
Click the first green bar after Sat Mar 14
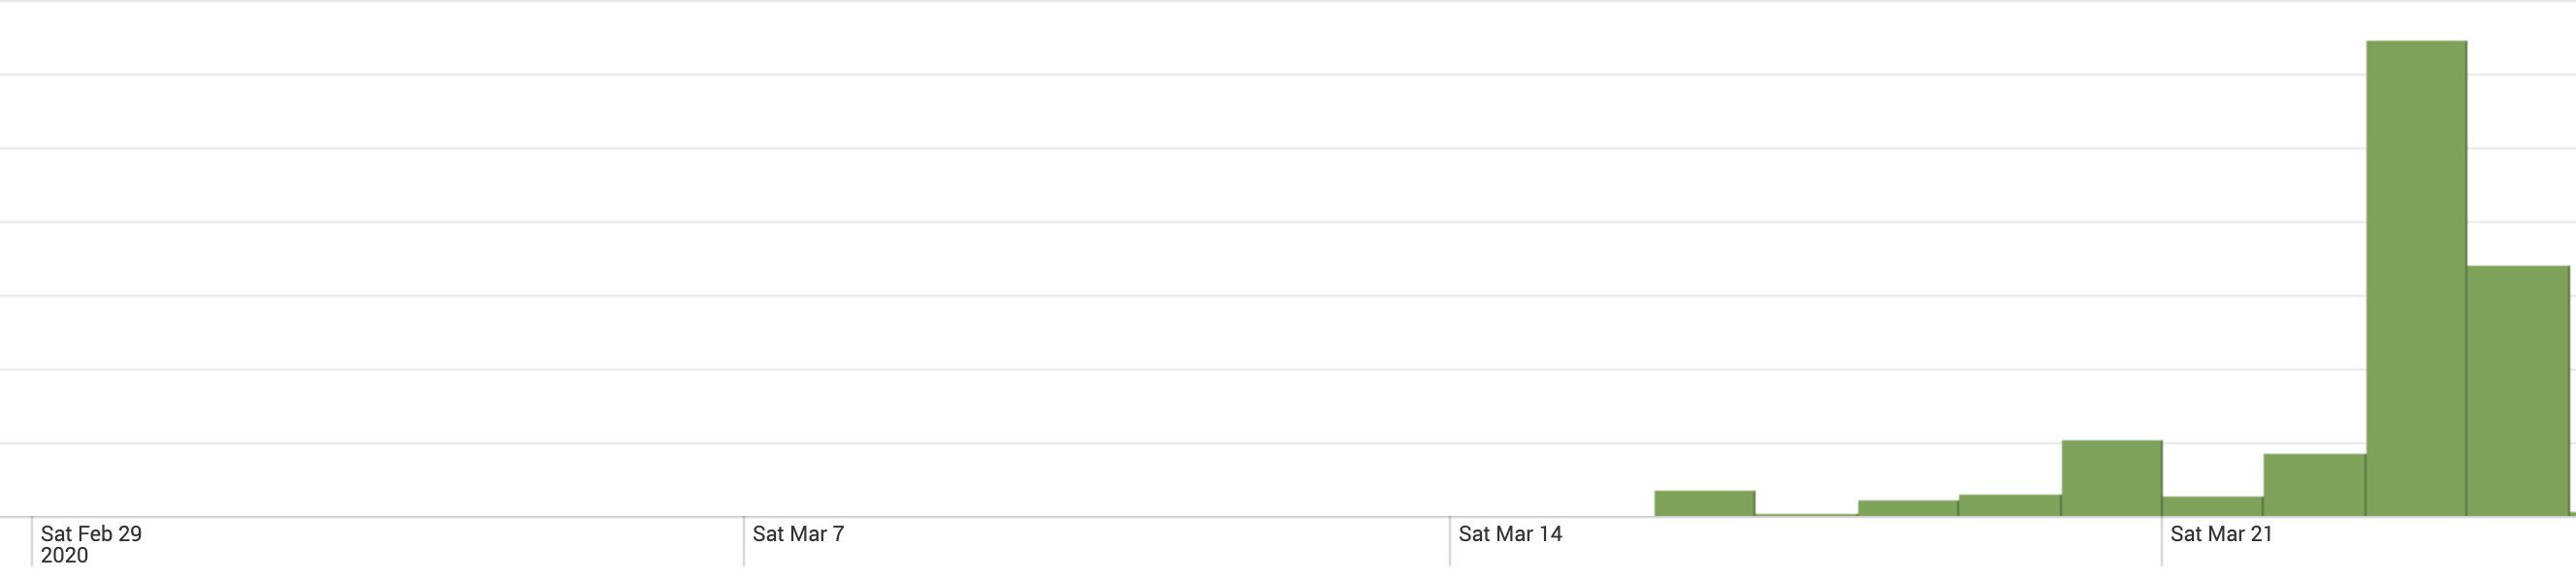(1705, 504)
